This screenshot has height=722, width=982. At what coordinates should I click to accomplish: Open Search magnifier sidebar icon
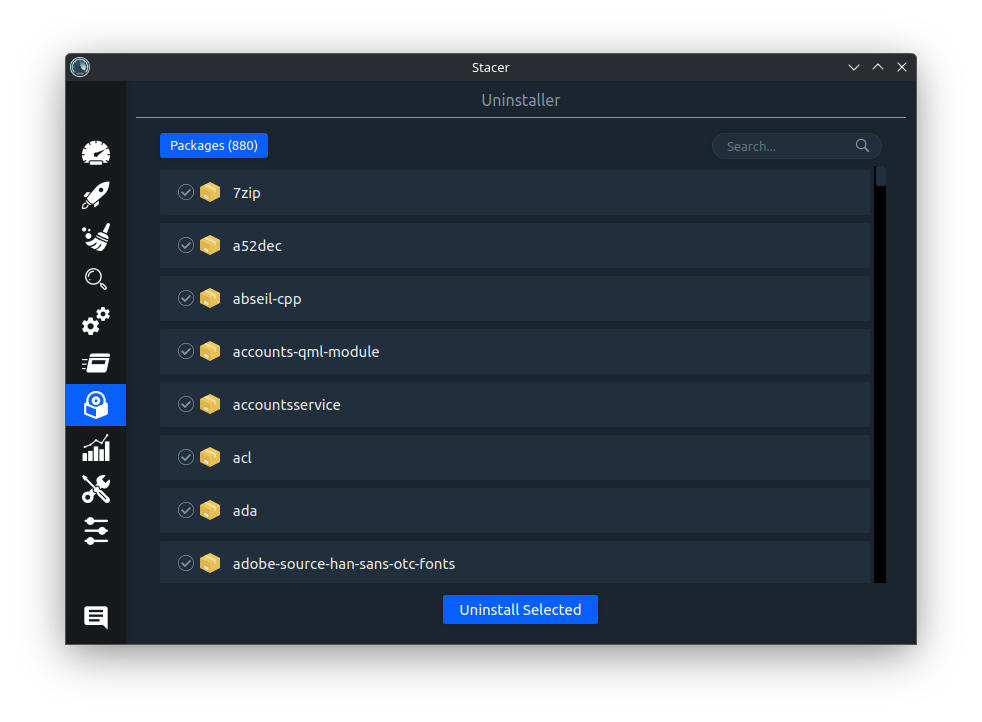click(96, 279)
